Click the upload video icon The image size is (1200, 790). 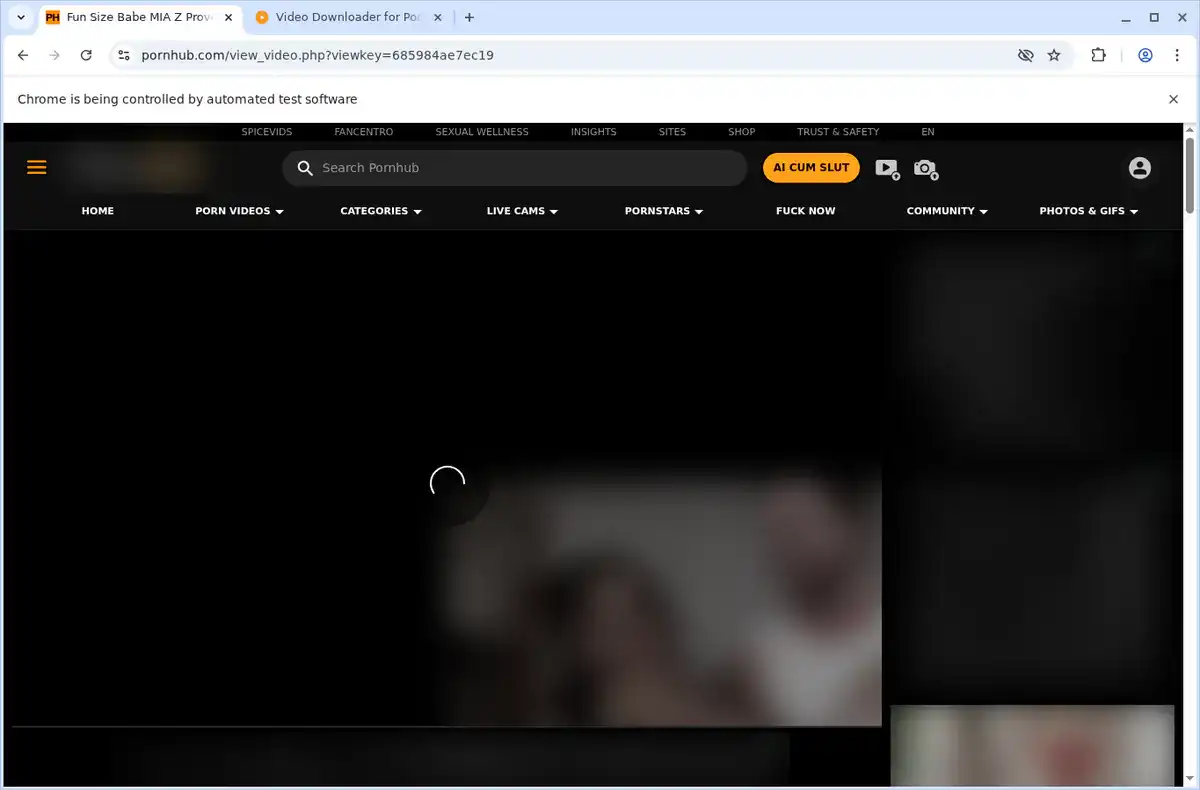887,168
